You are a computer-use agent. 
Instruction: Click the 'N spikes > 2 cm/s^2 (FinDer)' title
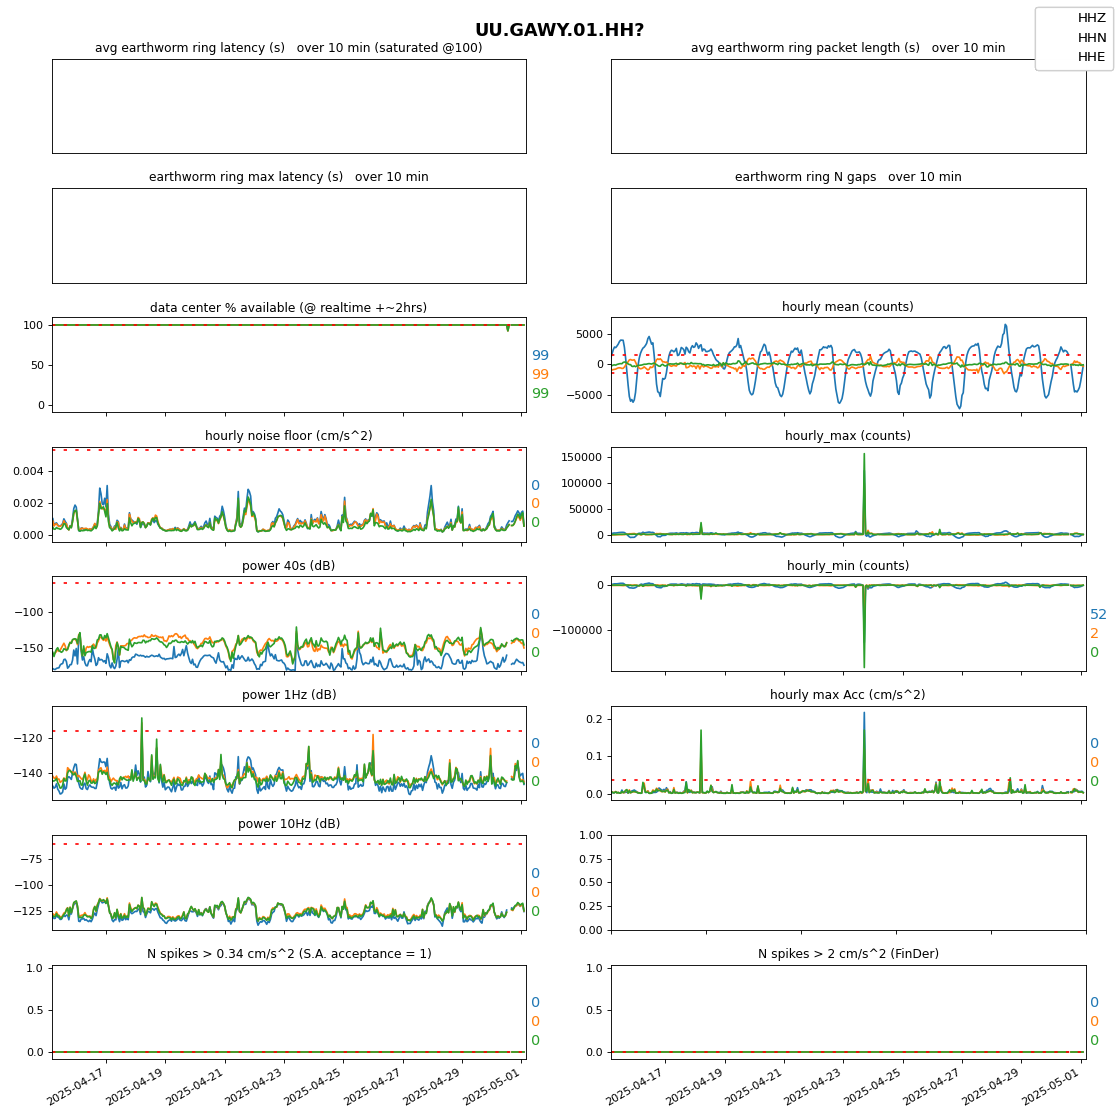(848, 954)
